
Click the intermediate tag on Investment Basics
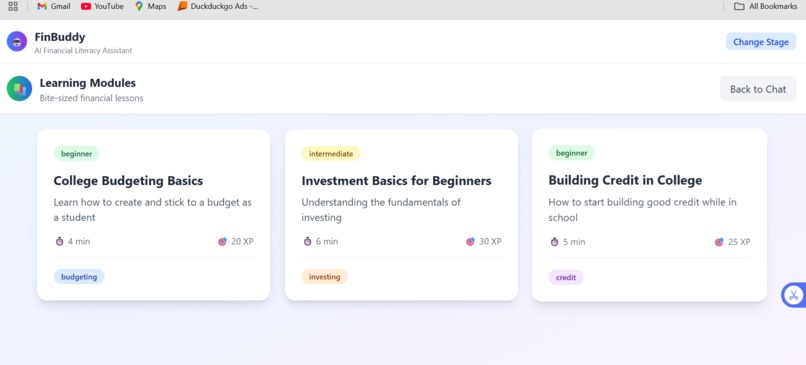331,153
